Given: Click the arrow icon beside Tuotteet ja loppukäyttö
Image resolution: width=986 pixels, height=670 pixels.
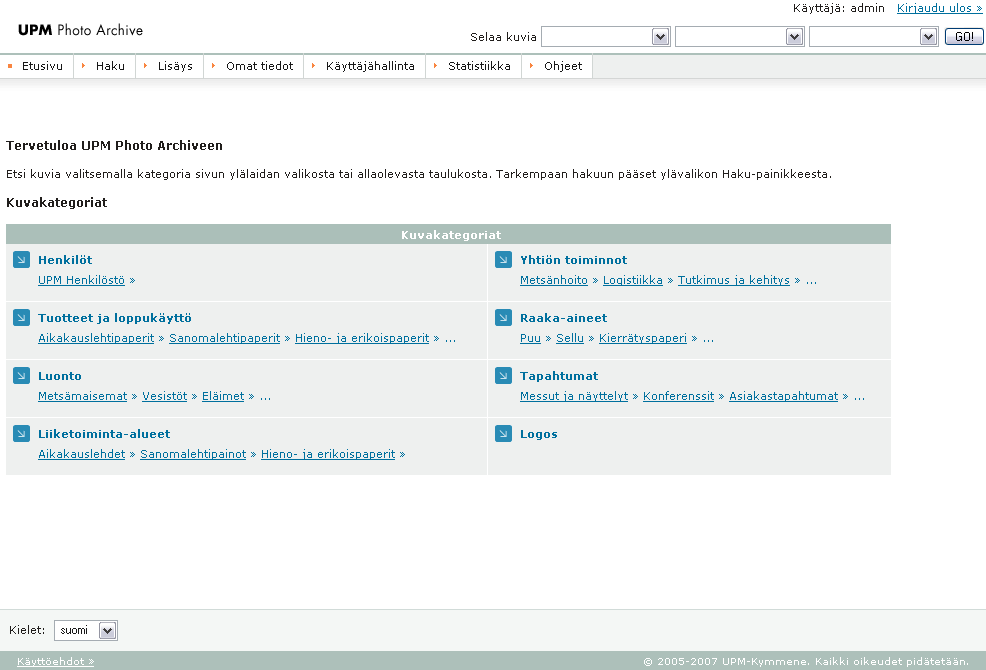Looking at the screenshot, I should [x=21, y=317].
